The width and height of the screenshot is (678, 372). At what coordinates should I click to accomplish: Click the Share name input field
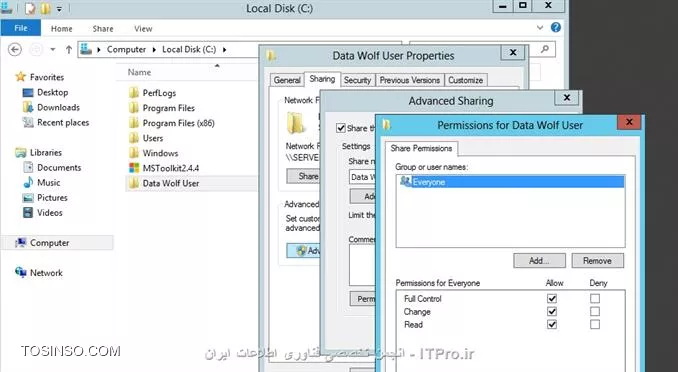coord(362,177)
